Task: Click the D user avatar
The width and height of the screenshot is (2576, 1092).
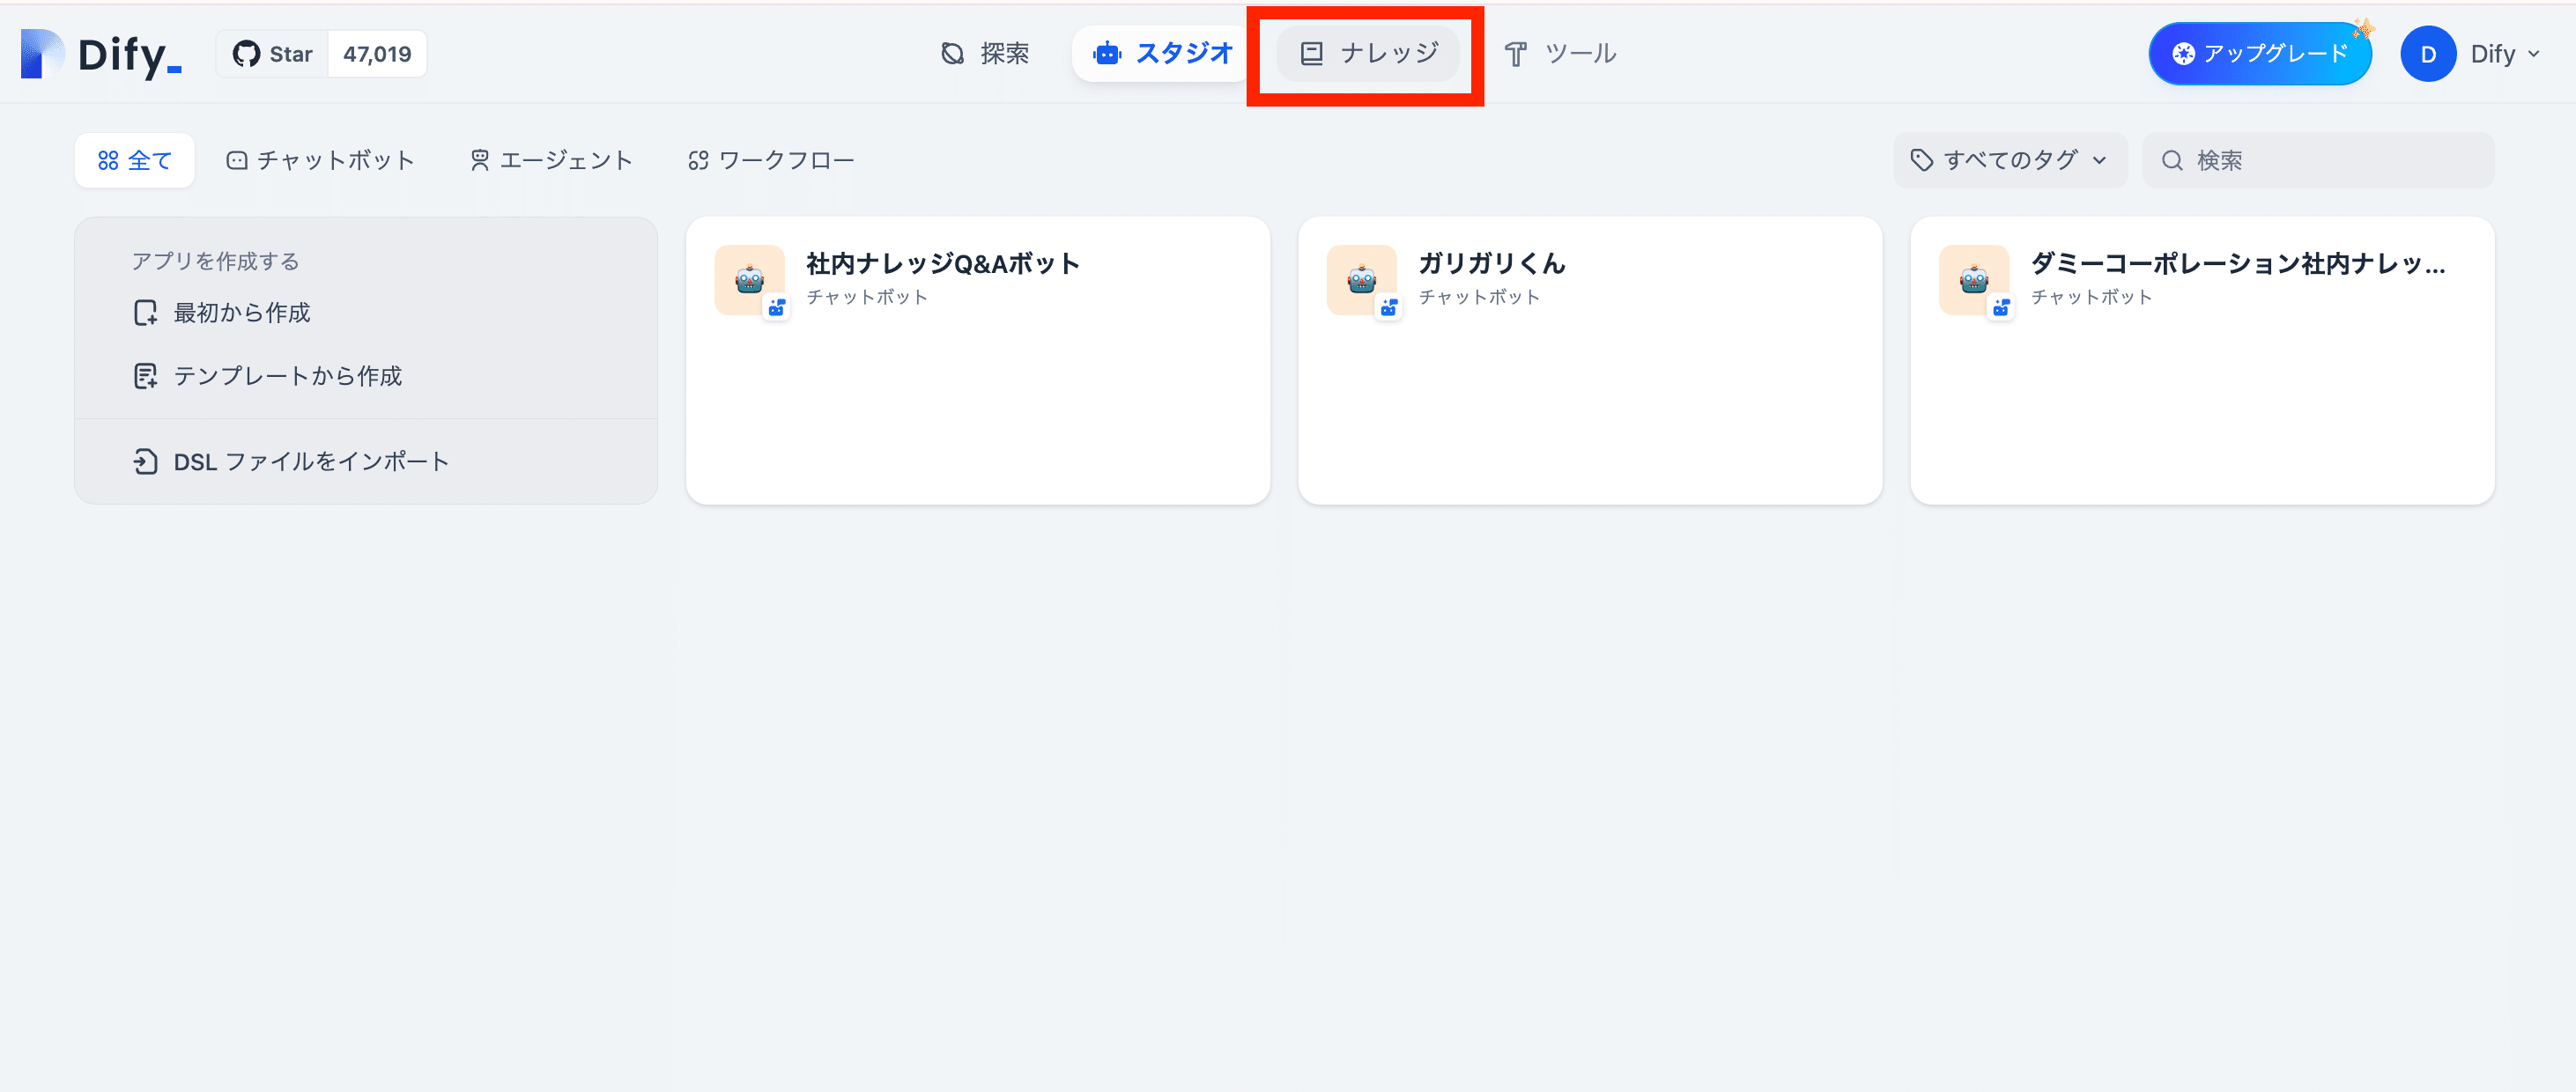Action: tap(2427, 54)
